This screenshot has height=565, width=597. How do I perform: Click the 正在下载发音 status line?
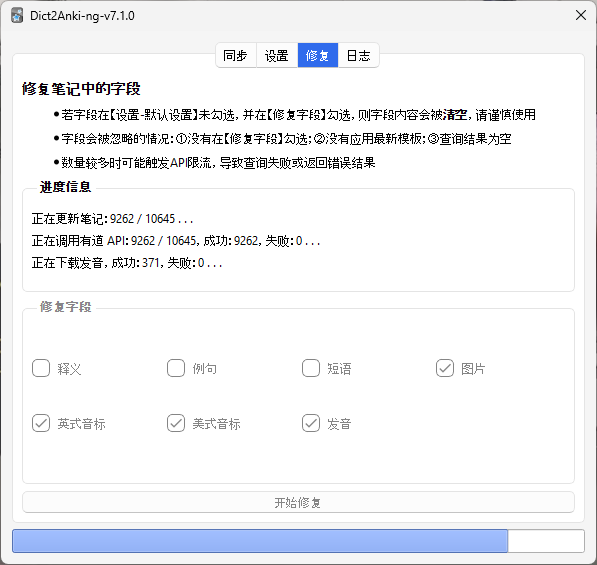127,263
